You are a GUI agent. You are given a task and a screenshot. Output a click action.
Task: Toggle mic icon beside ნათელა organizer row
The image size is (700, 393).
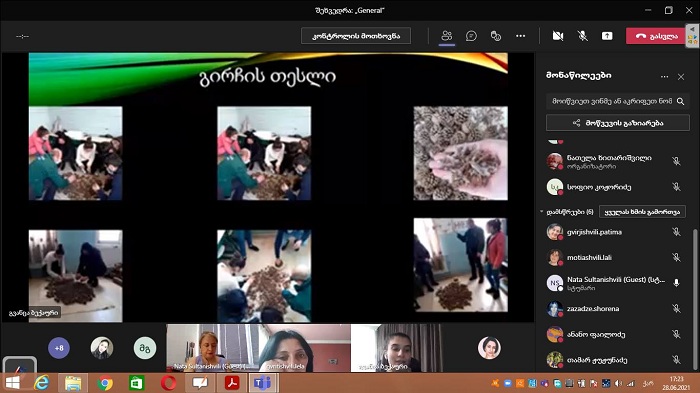pos(676,161)
